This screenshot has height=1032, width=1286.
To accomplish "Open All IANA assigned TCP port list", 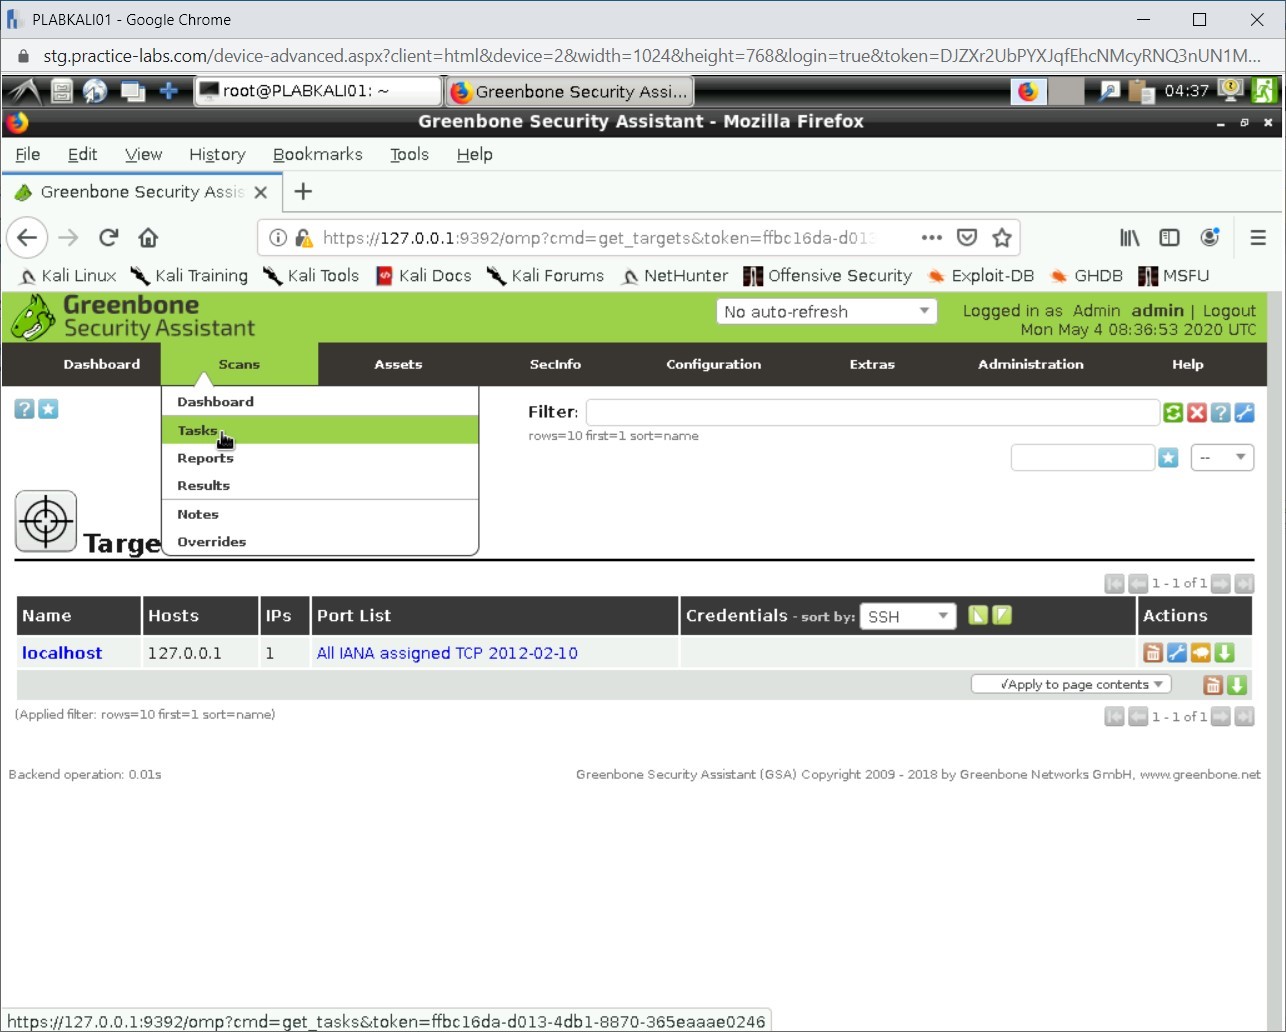I will click(x=447, y=653).
